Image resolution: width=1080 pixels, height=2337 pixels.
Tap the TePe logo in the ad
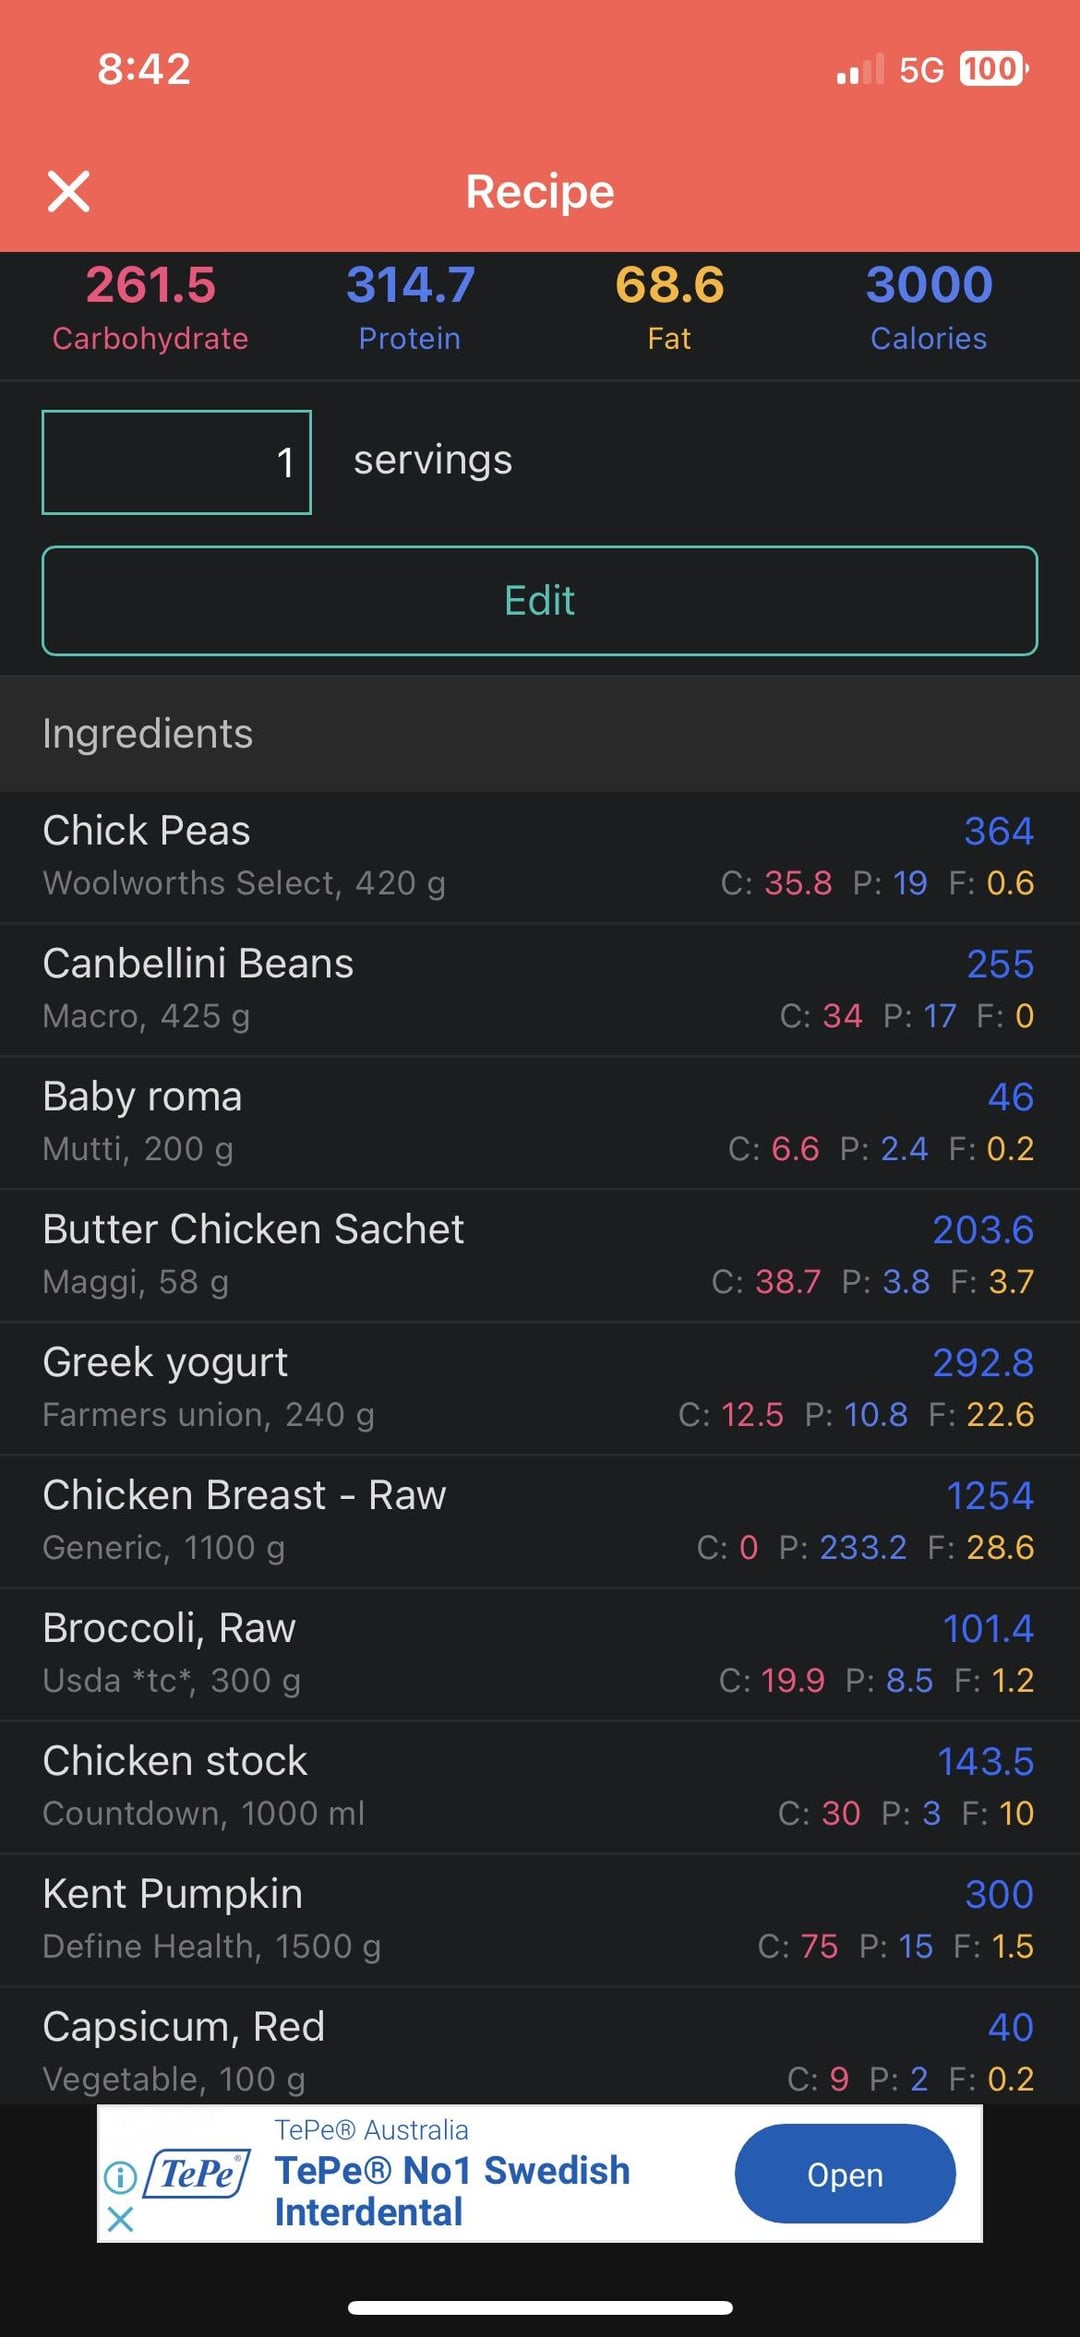(x=197, y=2174)
